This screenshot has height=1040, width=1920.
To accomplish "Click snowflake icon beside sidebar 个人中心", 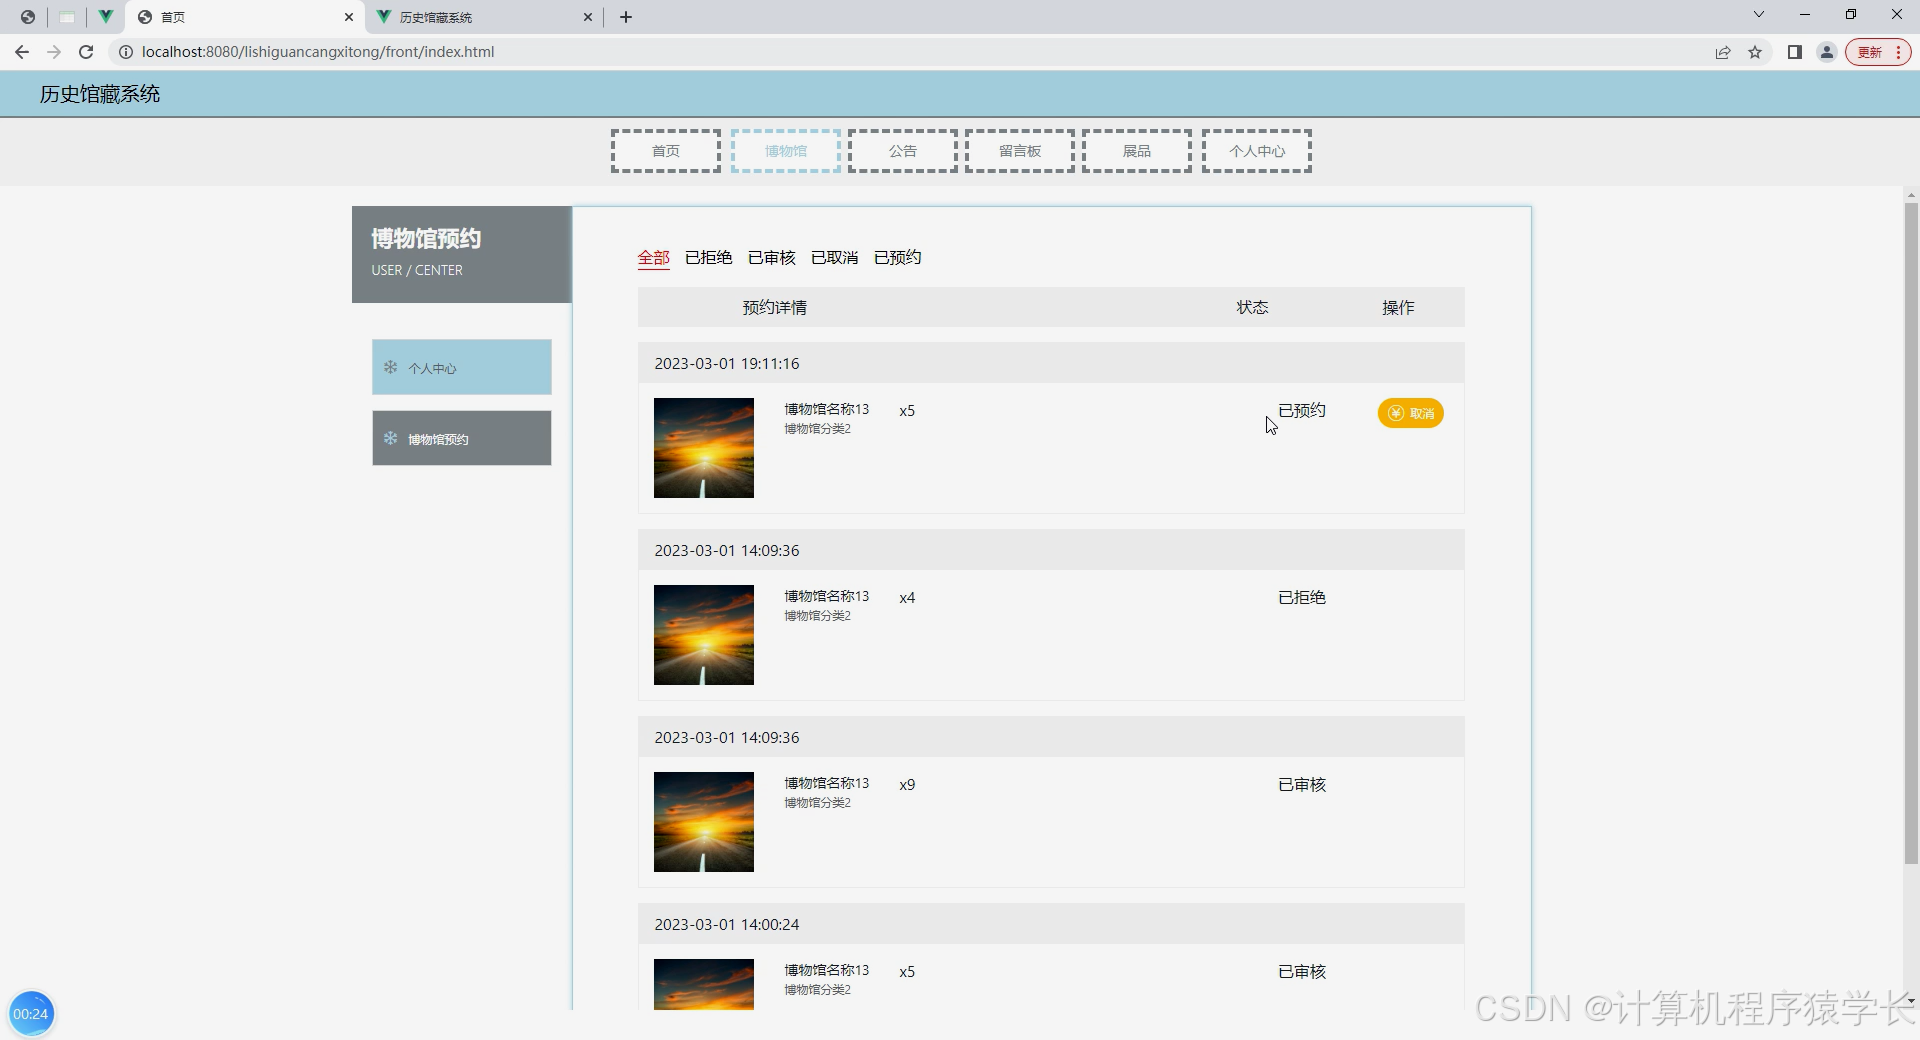I will (391, 367).
